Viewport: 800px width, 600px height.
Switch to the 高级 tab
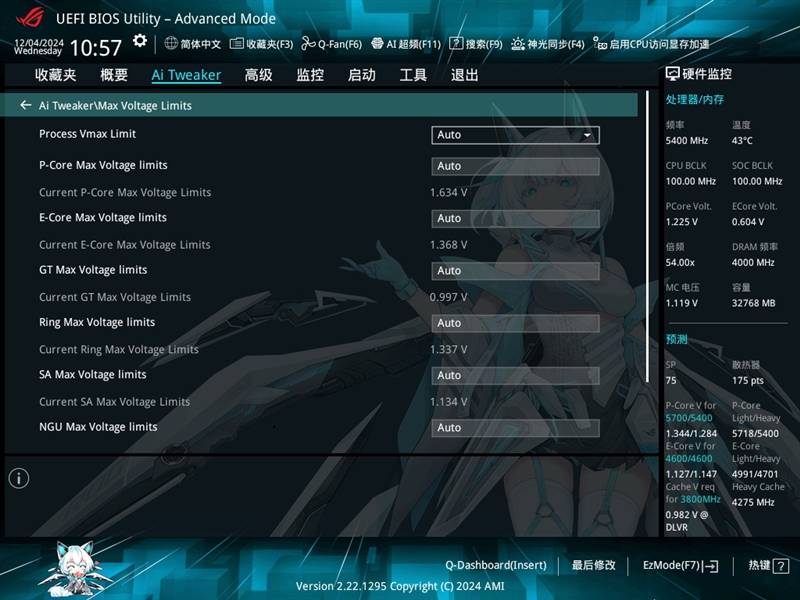pyautogui.click(x=258, y=75)
